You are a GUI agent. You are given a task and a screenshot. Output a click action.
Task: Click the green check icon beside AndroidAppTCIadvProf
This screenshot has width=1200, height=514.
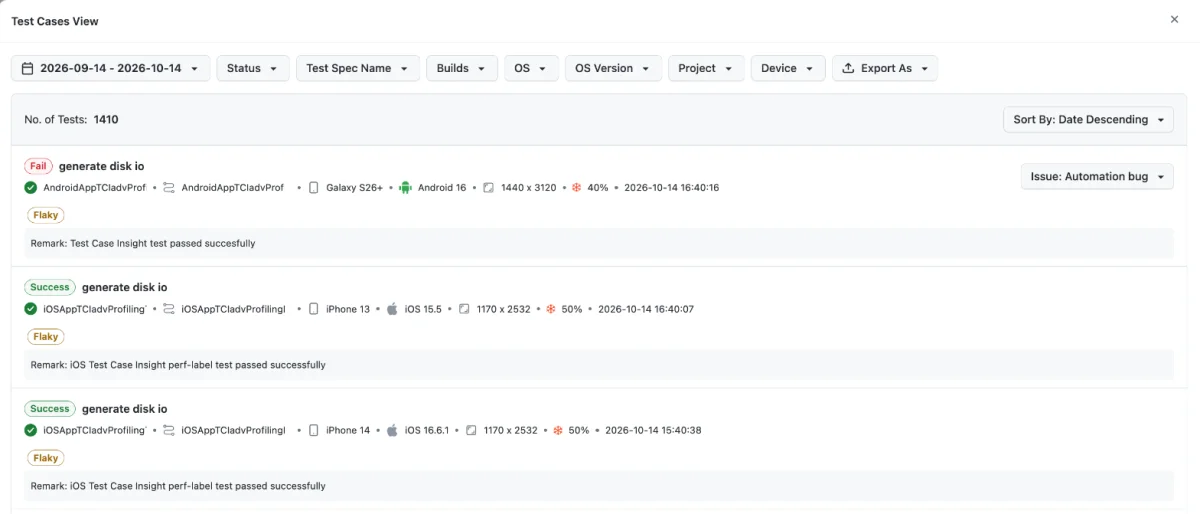pos(31,188)
